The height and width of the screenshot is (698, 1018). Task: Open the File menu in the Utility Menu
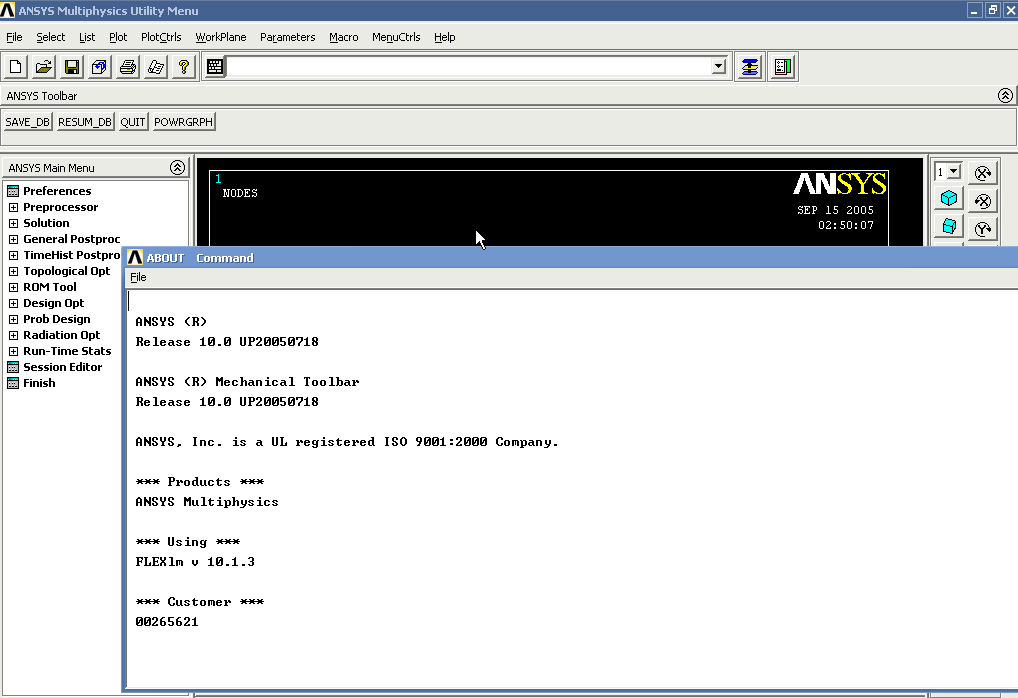[14, 37]
